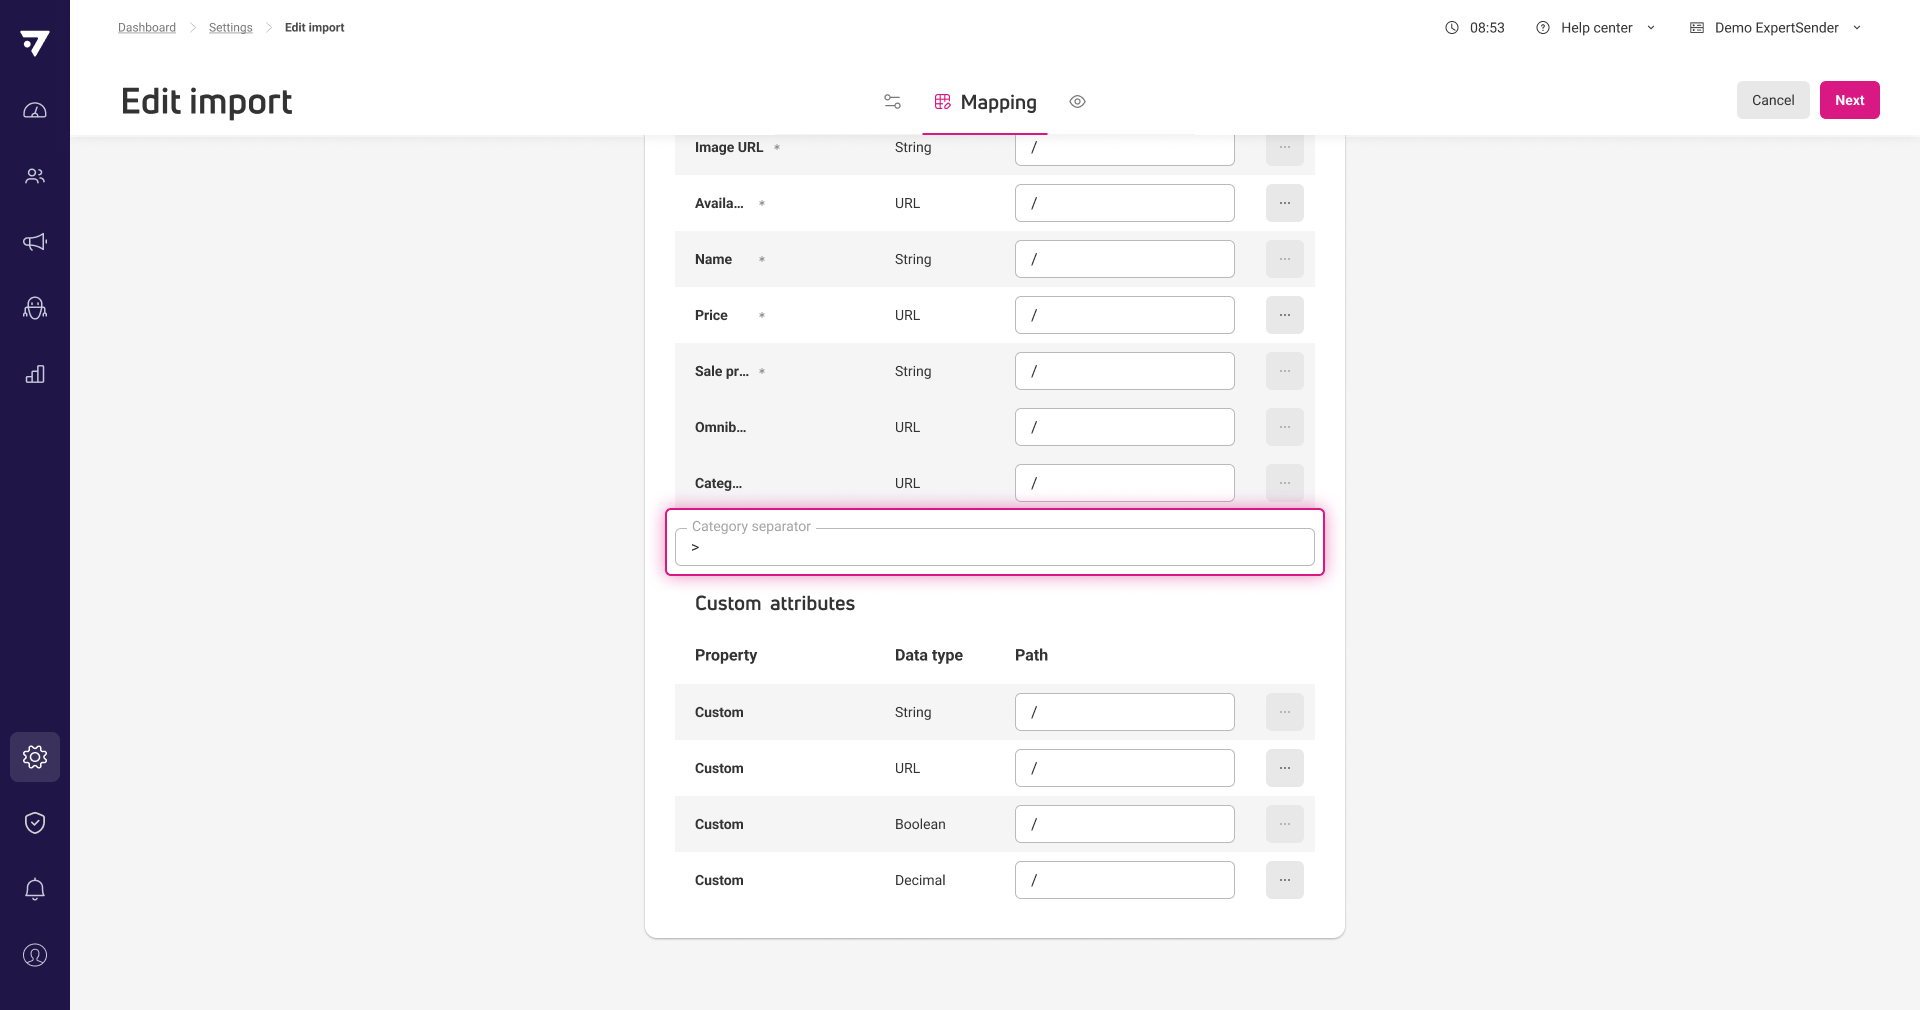Click the Dashboard breadcrumb link
This screenshot has width=1920, height=1010.
147,28
